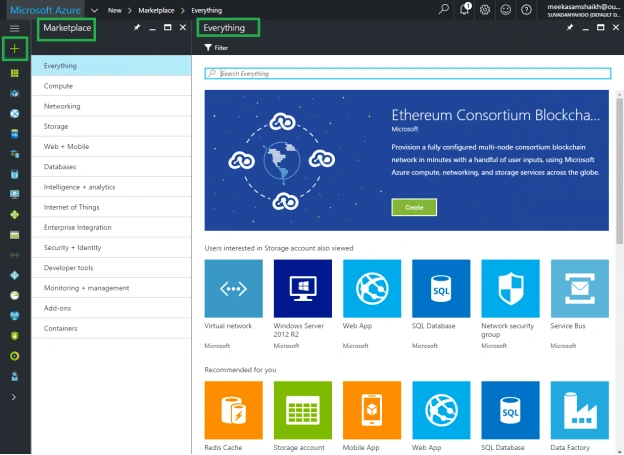Open the hamburger menu in sidebar
The height and width of the screenshot is (455, 624).
[x=15, y=28]
